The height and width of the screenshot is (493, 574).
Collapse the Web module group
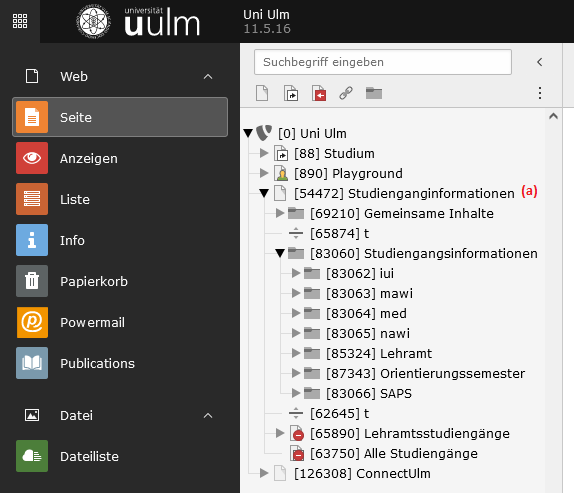208,76
